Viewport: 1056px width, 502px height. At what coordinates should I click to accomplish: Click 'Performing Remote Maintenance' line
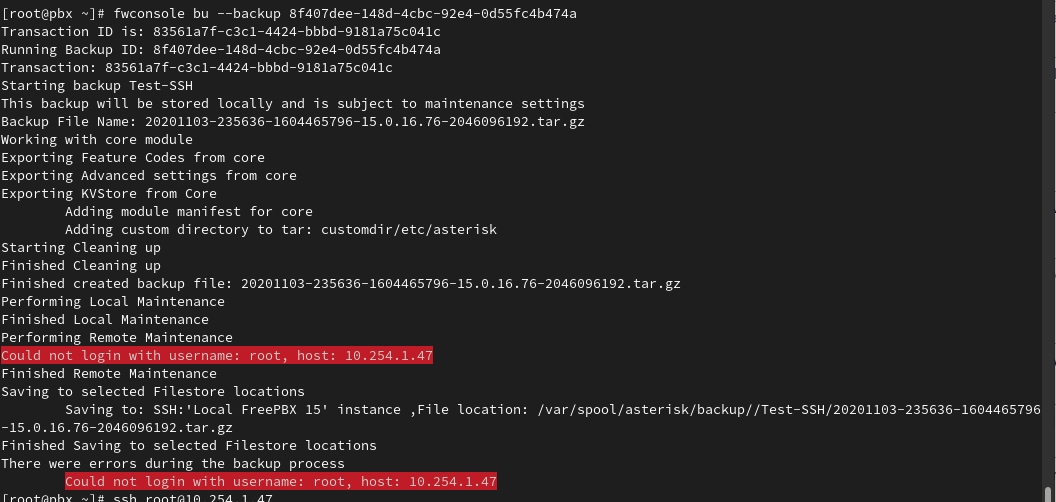tap(116, 337)
